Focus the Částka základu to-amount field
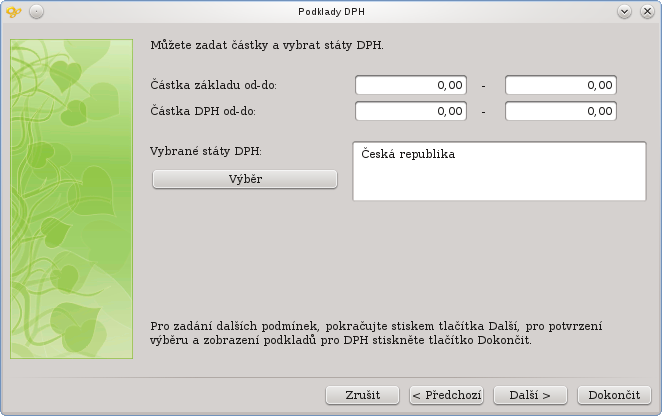The height and width of the screenshot is (416, 662). [561, 85]
